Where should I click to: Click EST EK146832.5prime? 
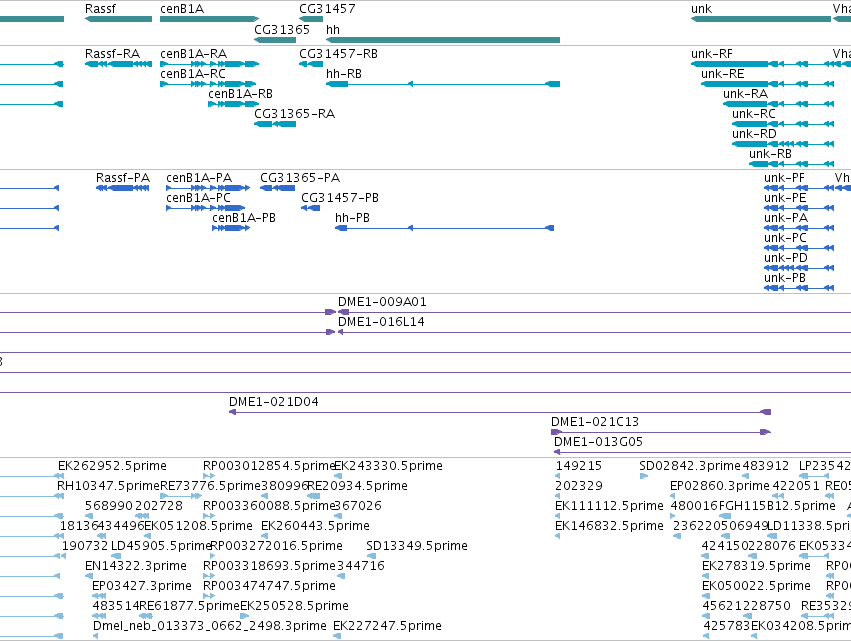(609, 526)
